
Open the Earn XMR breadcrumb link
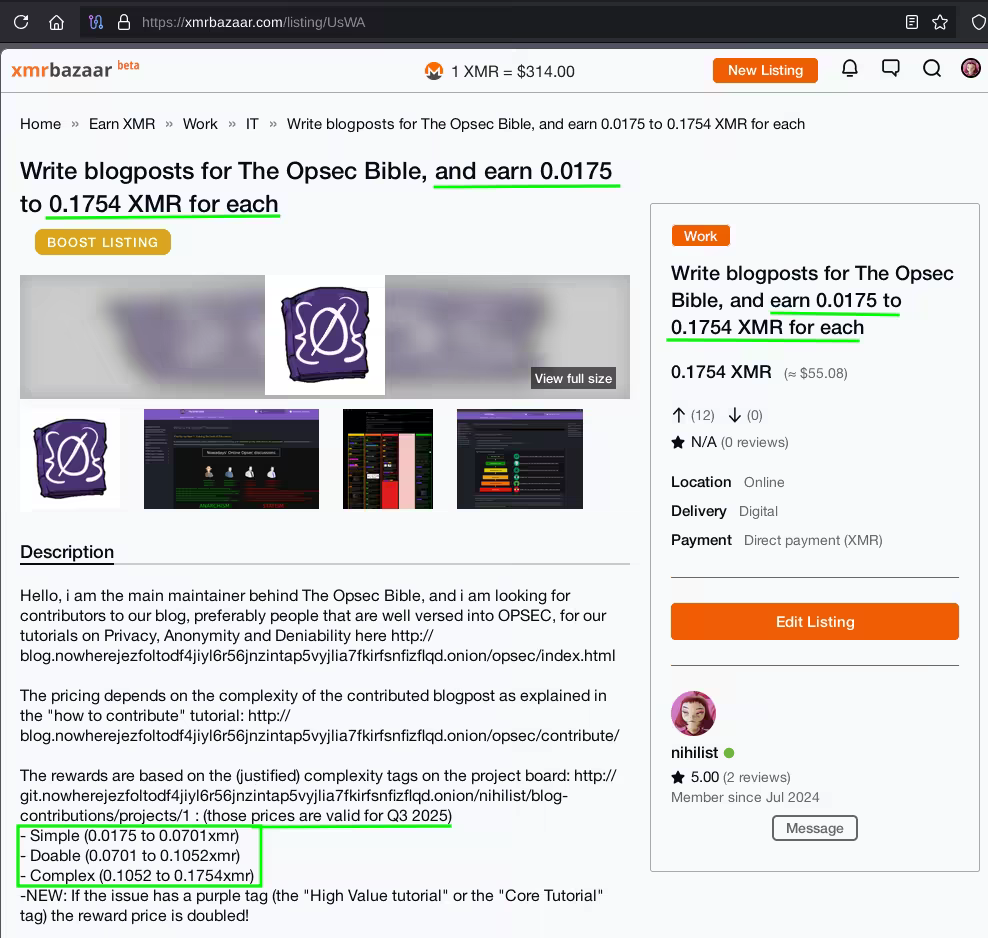(x=121, y=124)
